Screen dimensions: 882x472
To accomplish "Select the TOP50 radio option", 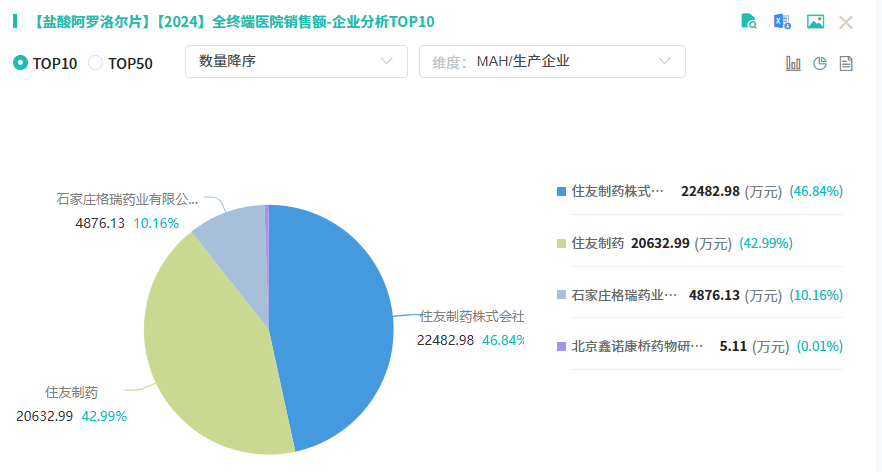I will pos(96,63).
